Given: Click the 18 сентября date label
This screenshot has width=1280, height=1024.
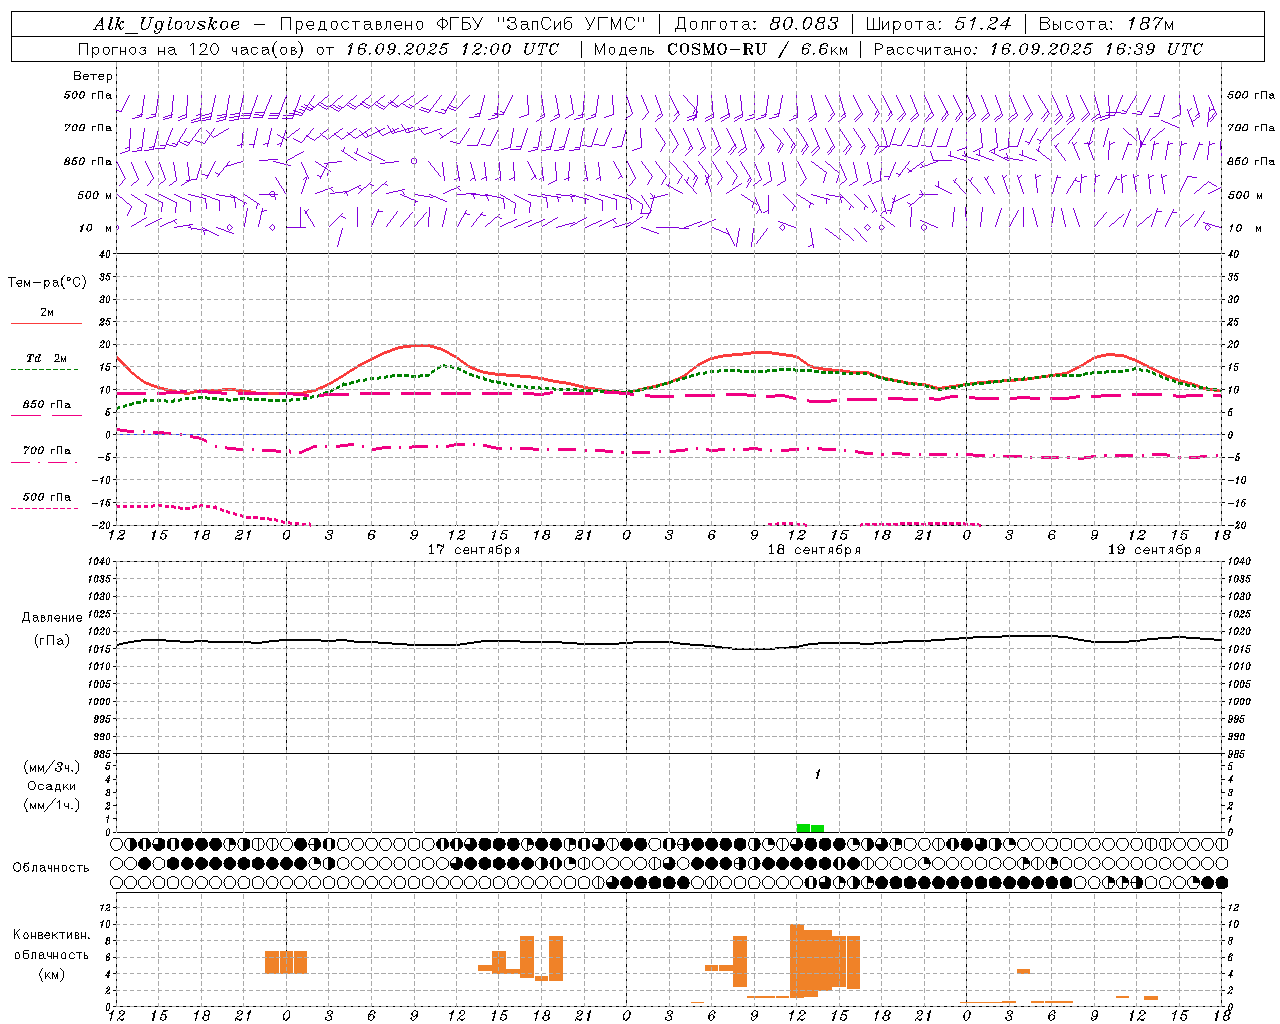Looking at the screenshot, I should (x=814, y=550).
